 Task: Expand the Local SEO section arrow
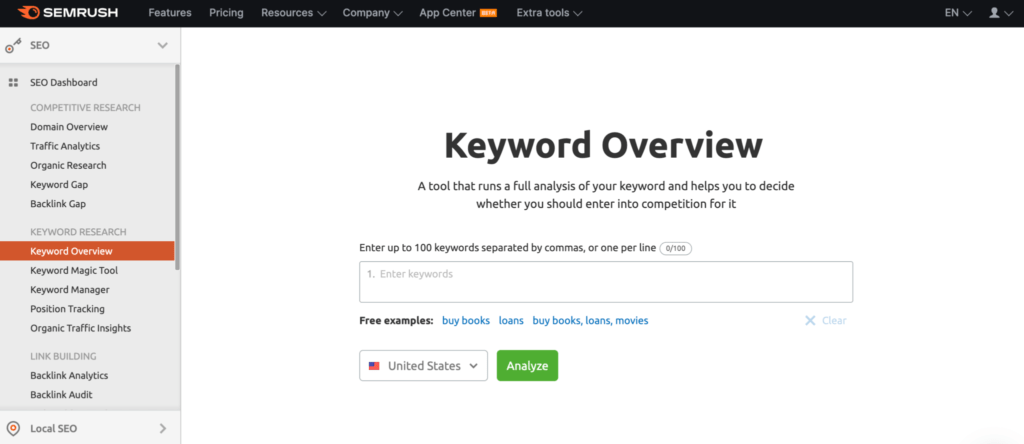pyautogui.click(x=163, y=429)
